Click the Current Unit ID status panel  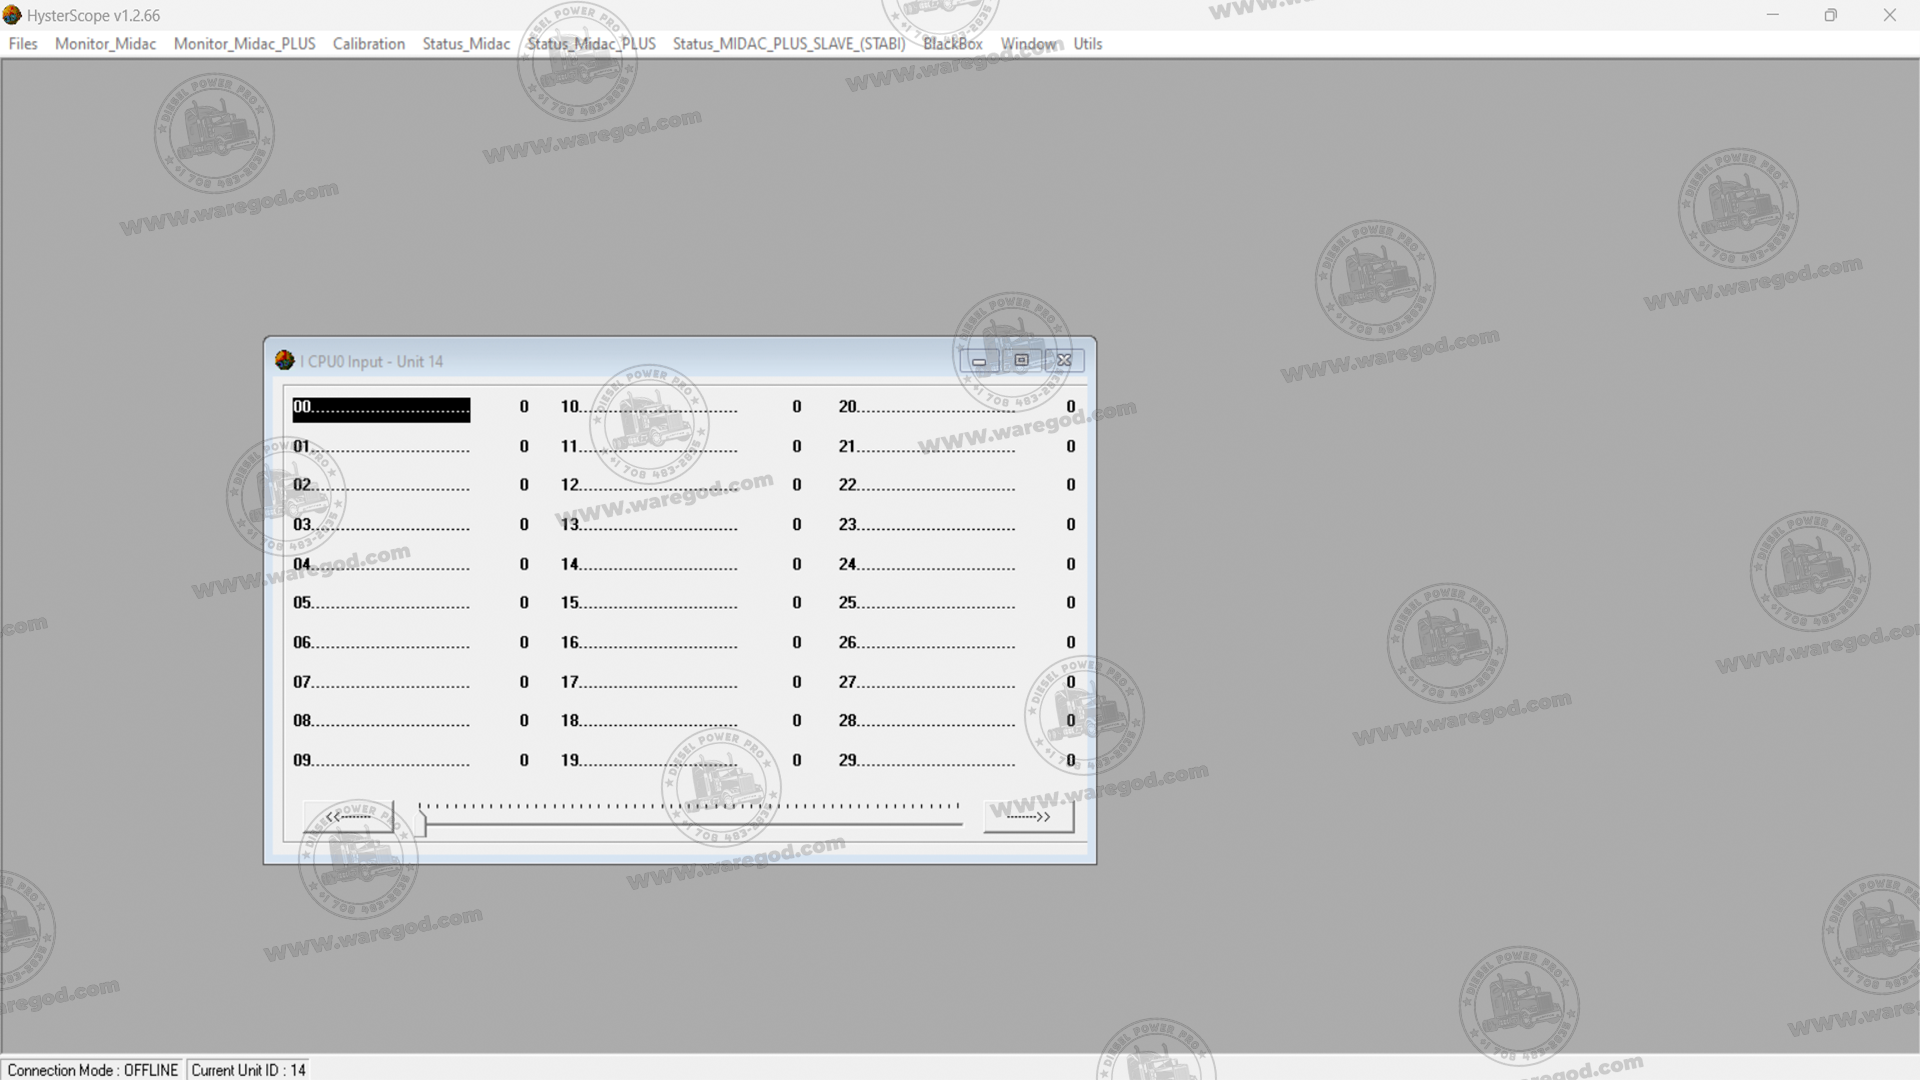point(248,1070)
